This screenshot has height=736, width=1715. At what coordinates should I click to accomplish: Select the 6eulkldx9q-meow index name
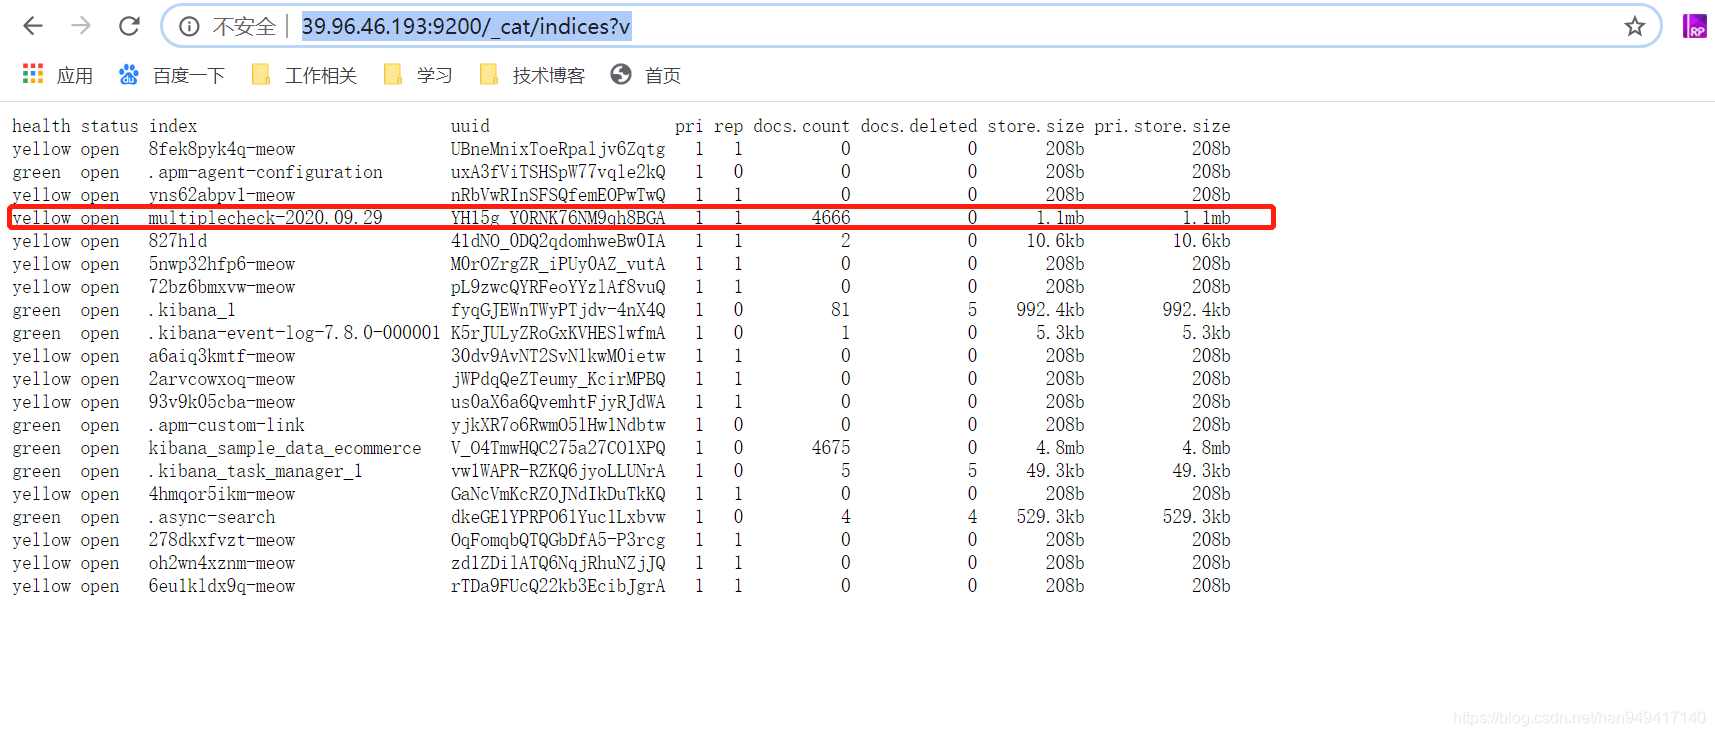coord(222,586)
